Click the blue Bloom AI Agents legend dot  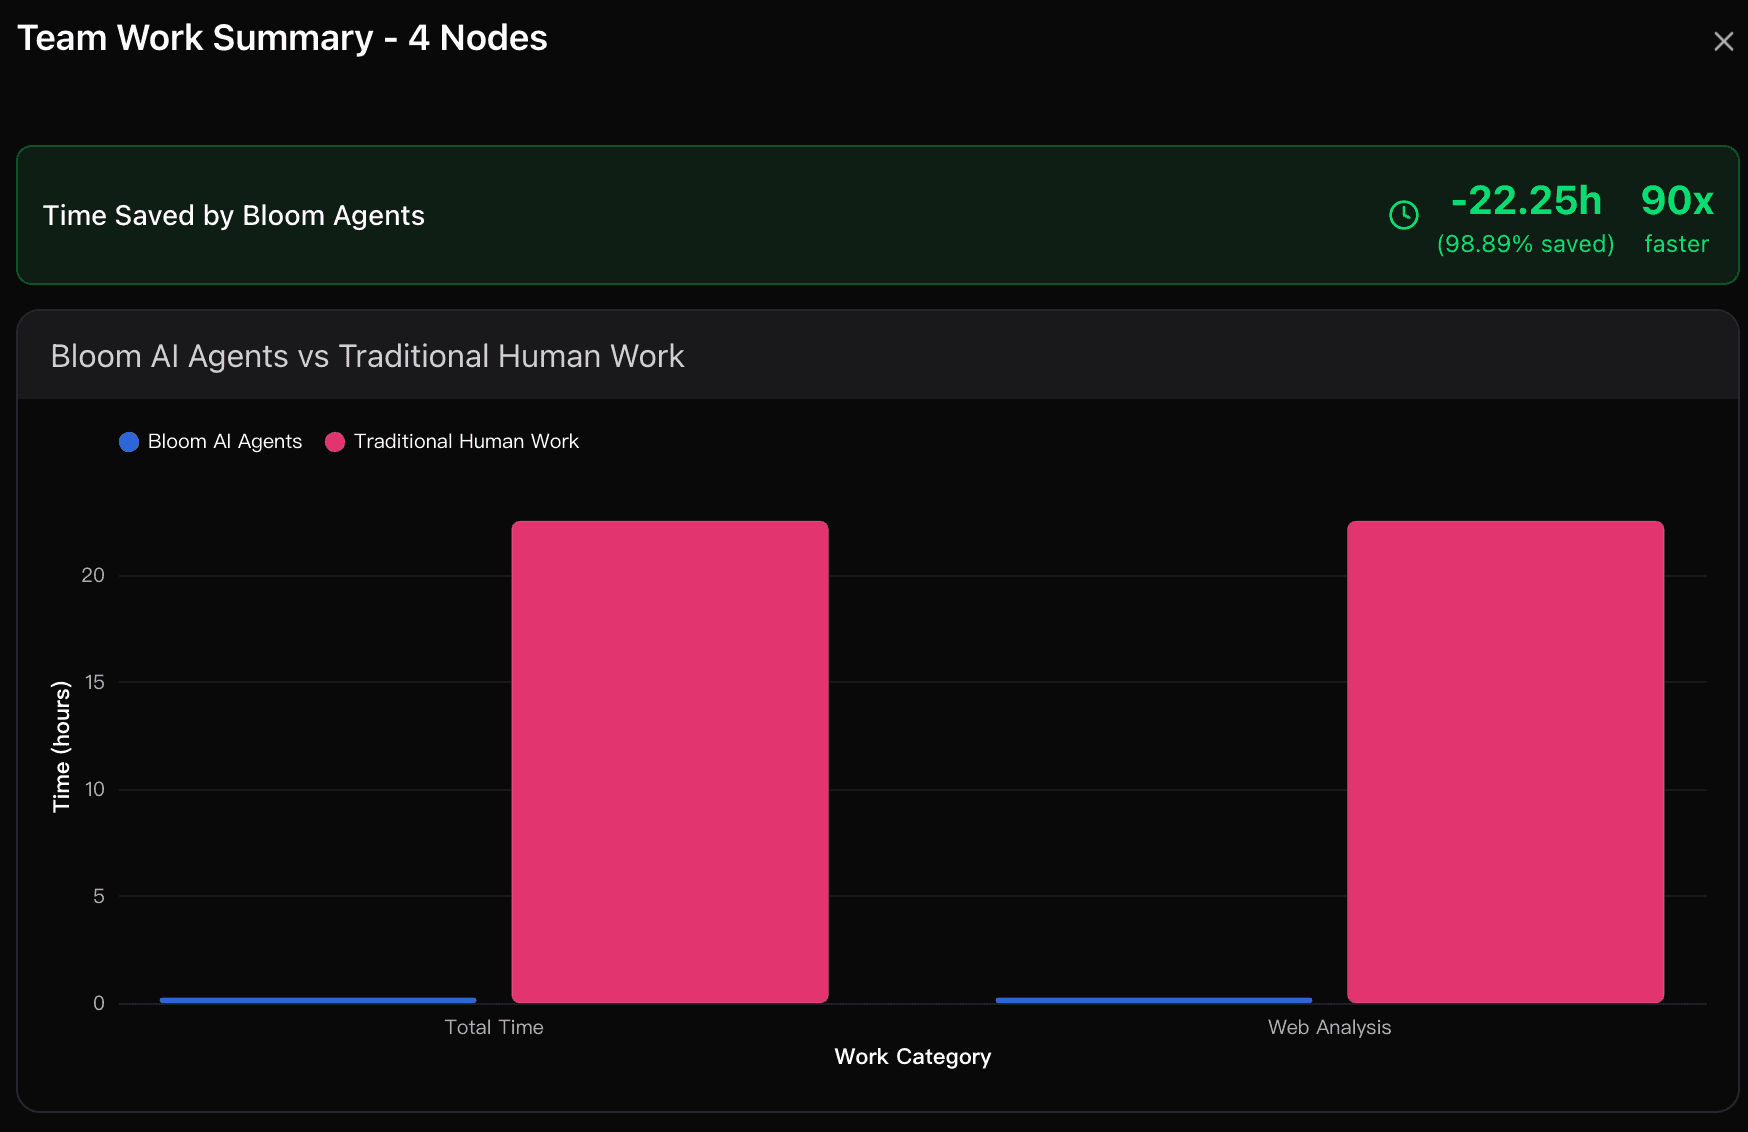(129, 442)
